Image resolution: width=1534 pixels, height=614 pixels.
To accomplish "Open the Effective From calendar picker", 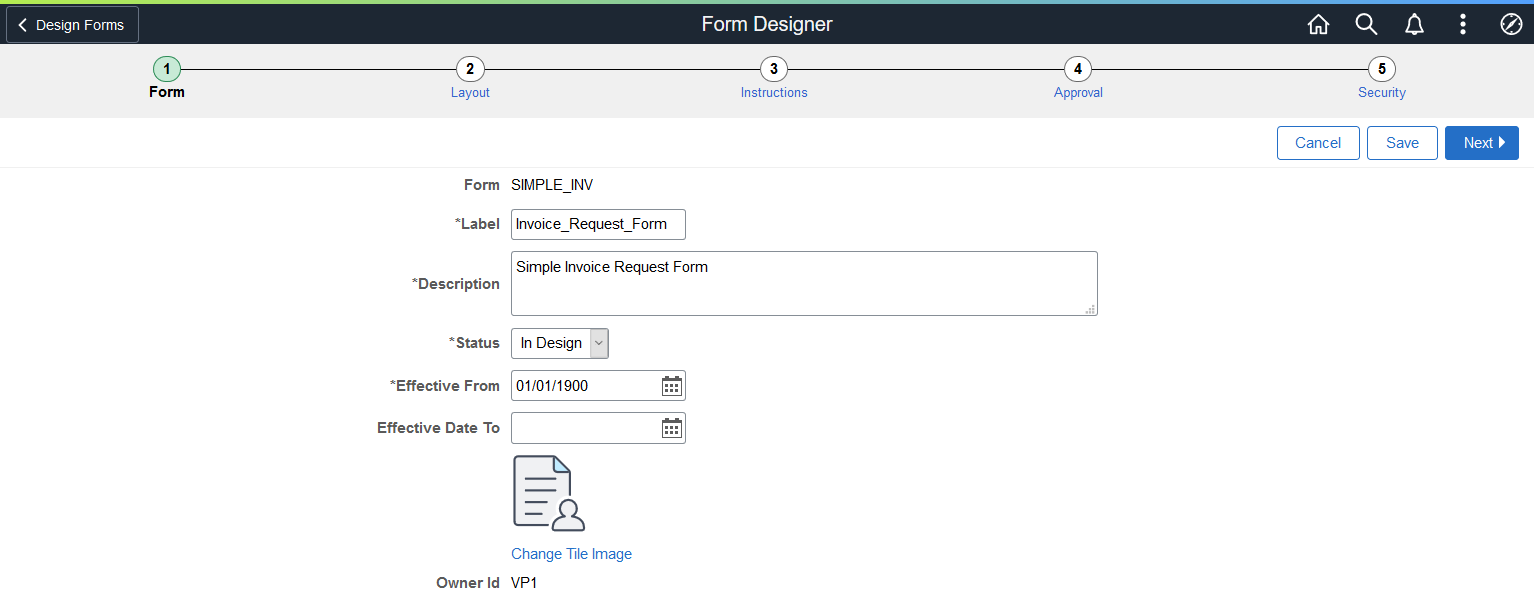I will [671, 385].
